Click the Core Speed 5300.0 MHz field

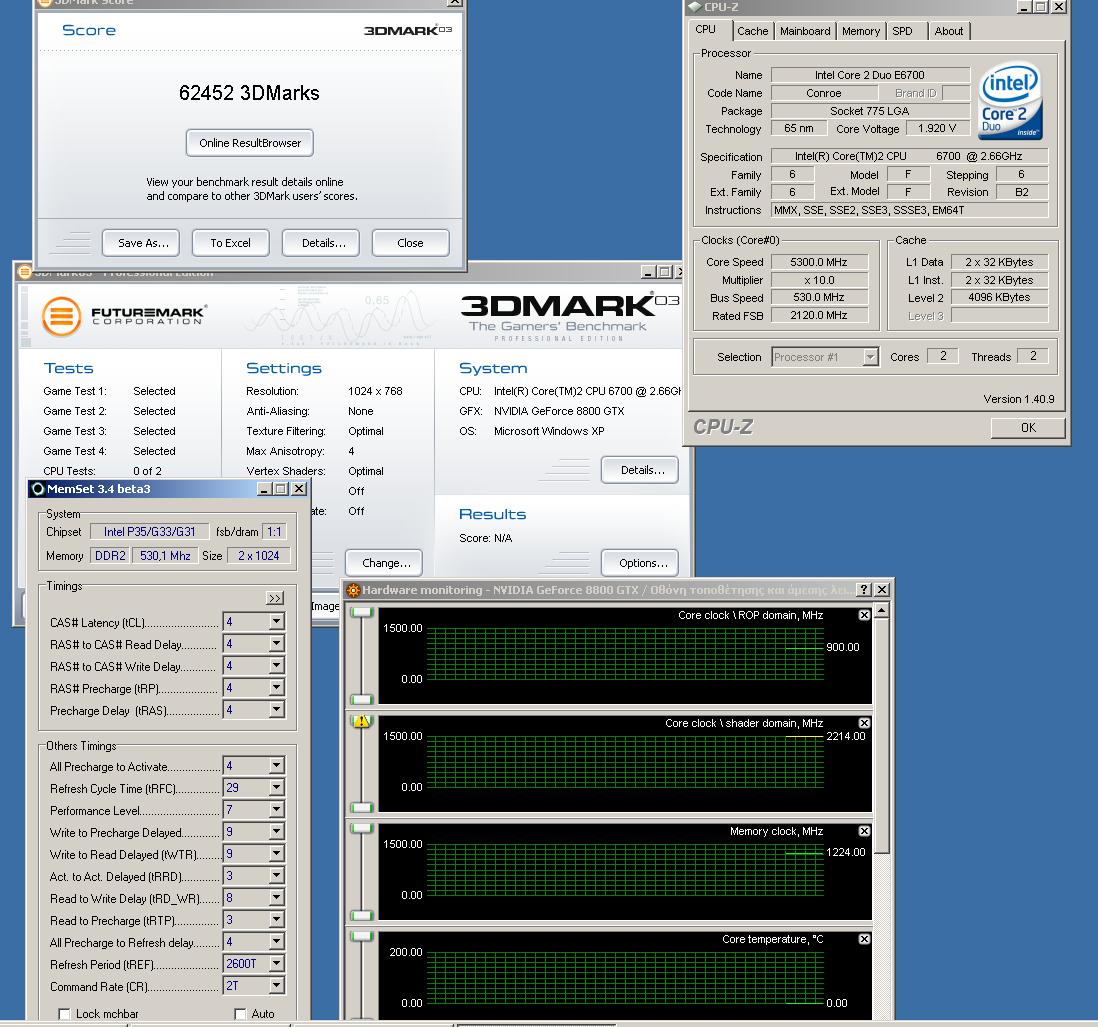tap(819, 262)
